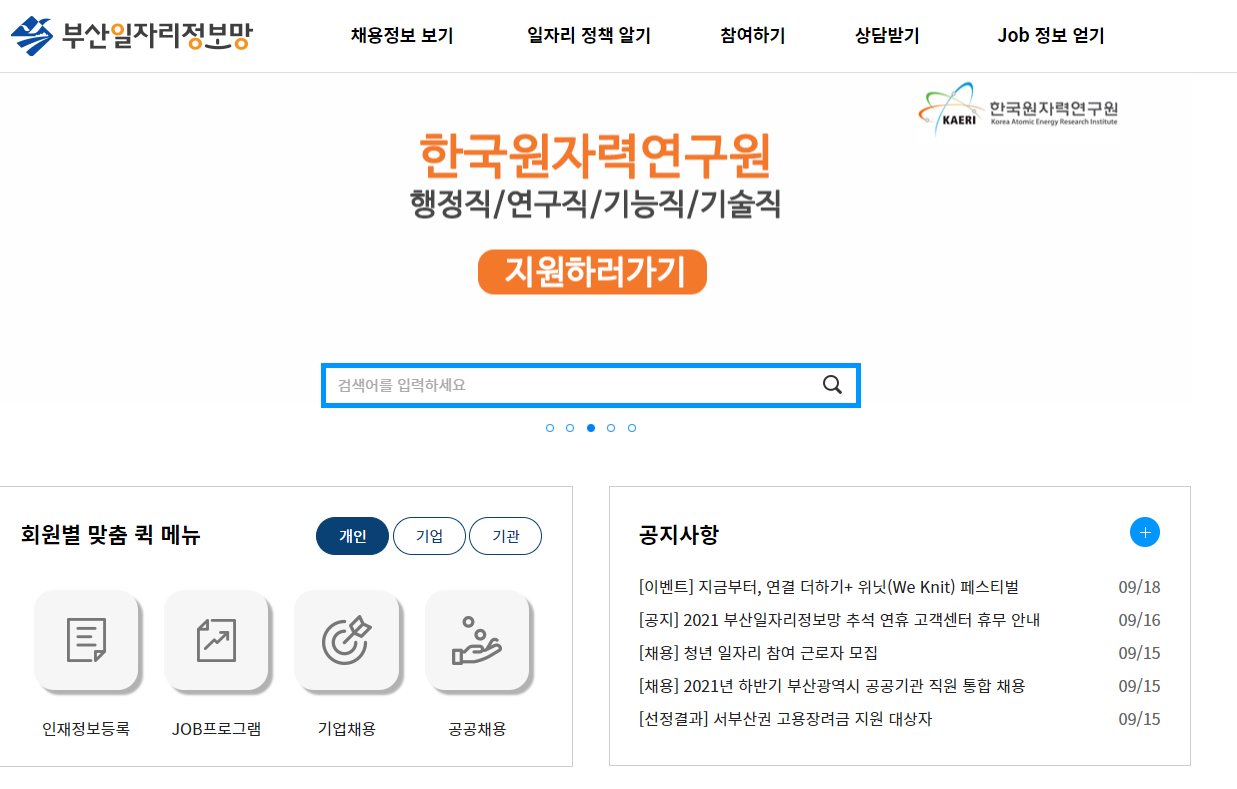1237x789 pixels.
Task: Go to the fifth banner slide dot
Action: (632, 428)
